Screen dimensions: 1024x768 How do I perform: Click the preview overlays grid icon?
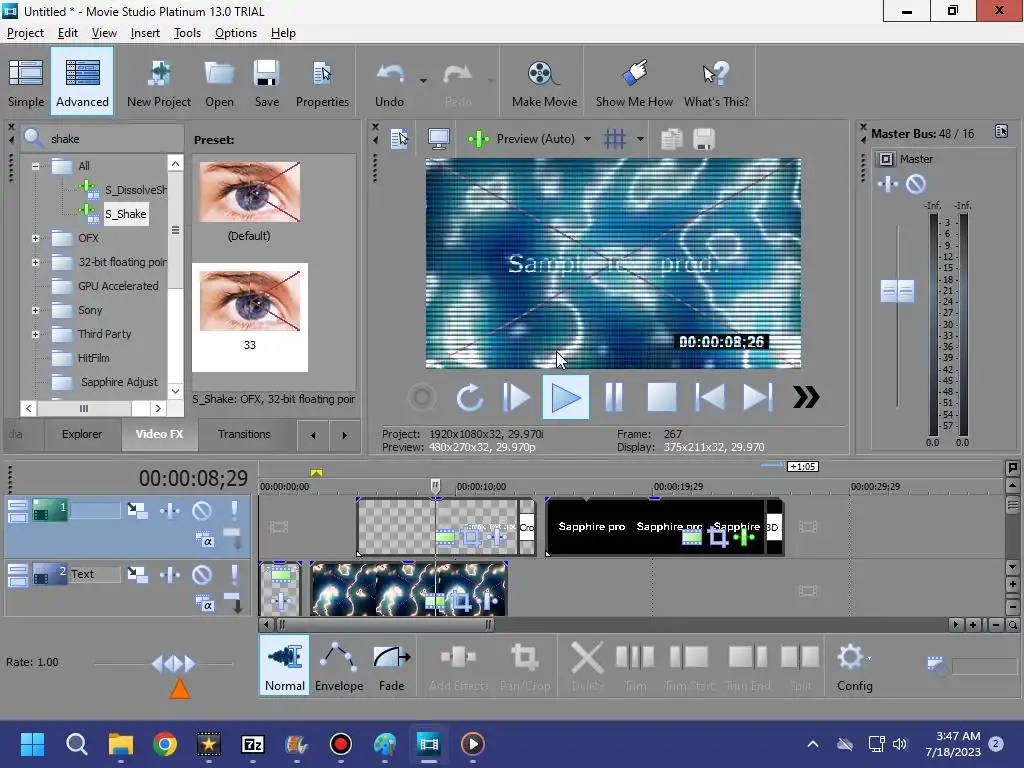[x=615, y=138]
